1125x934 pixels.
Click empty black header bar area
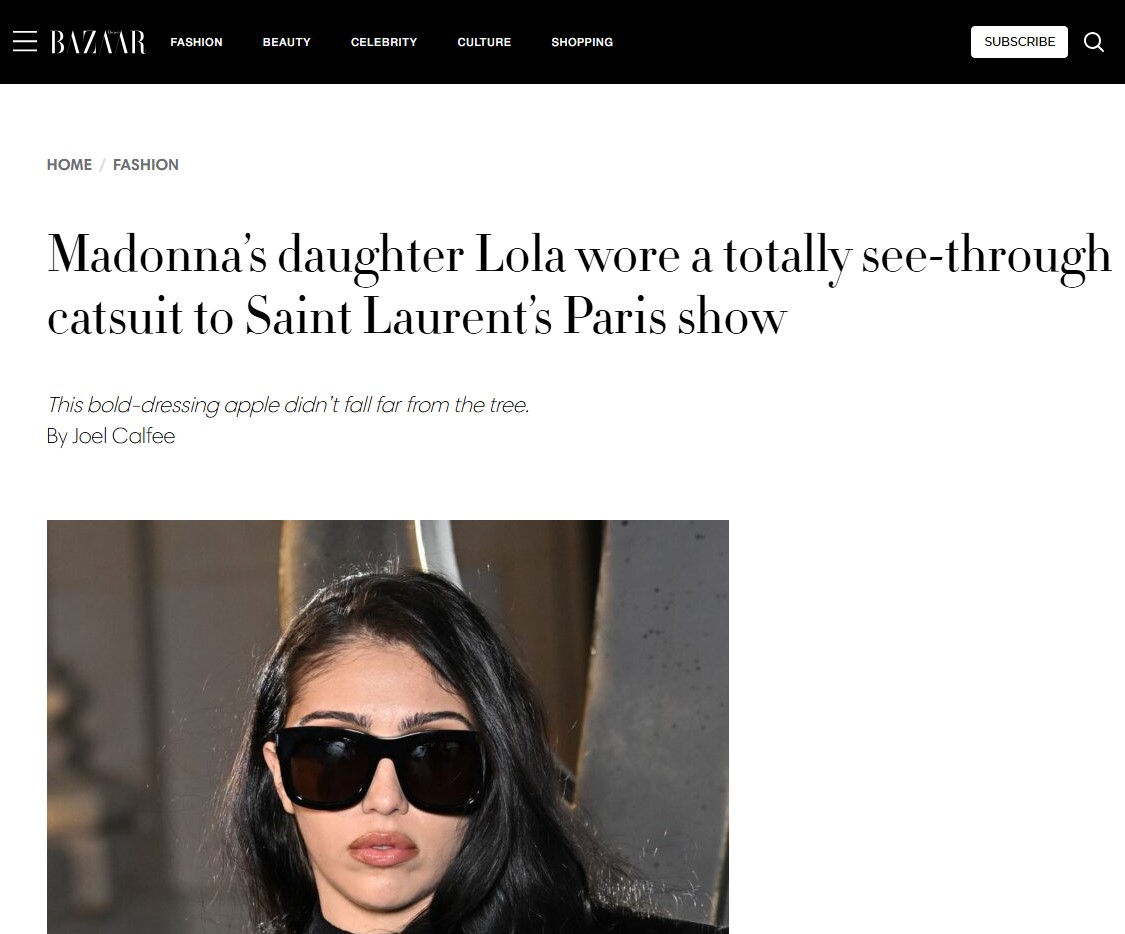tap(789, 42)
